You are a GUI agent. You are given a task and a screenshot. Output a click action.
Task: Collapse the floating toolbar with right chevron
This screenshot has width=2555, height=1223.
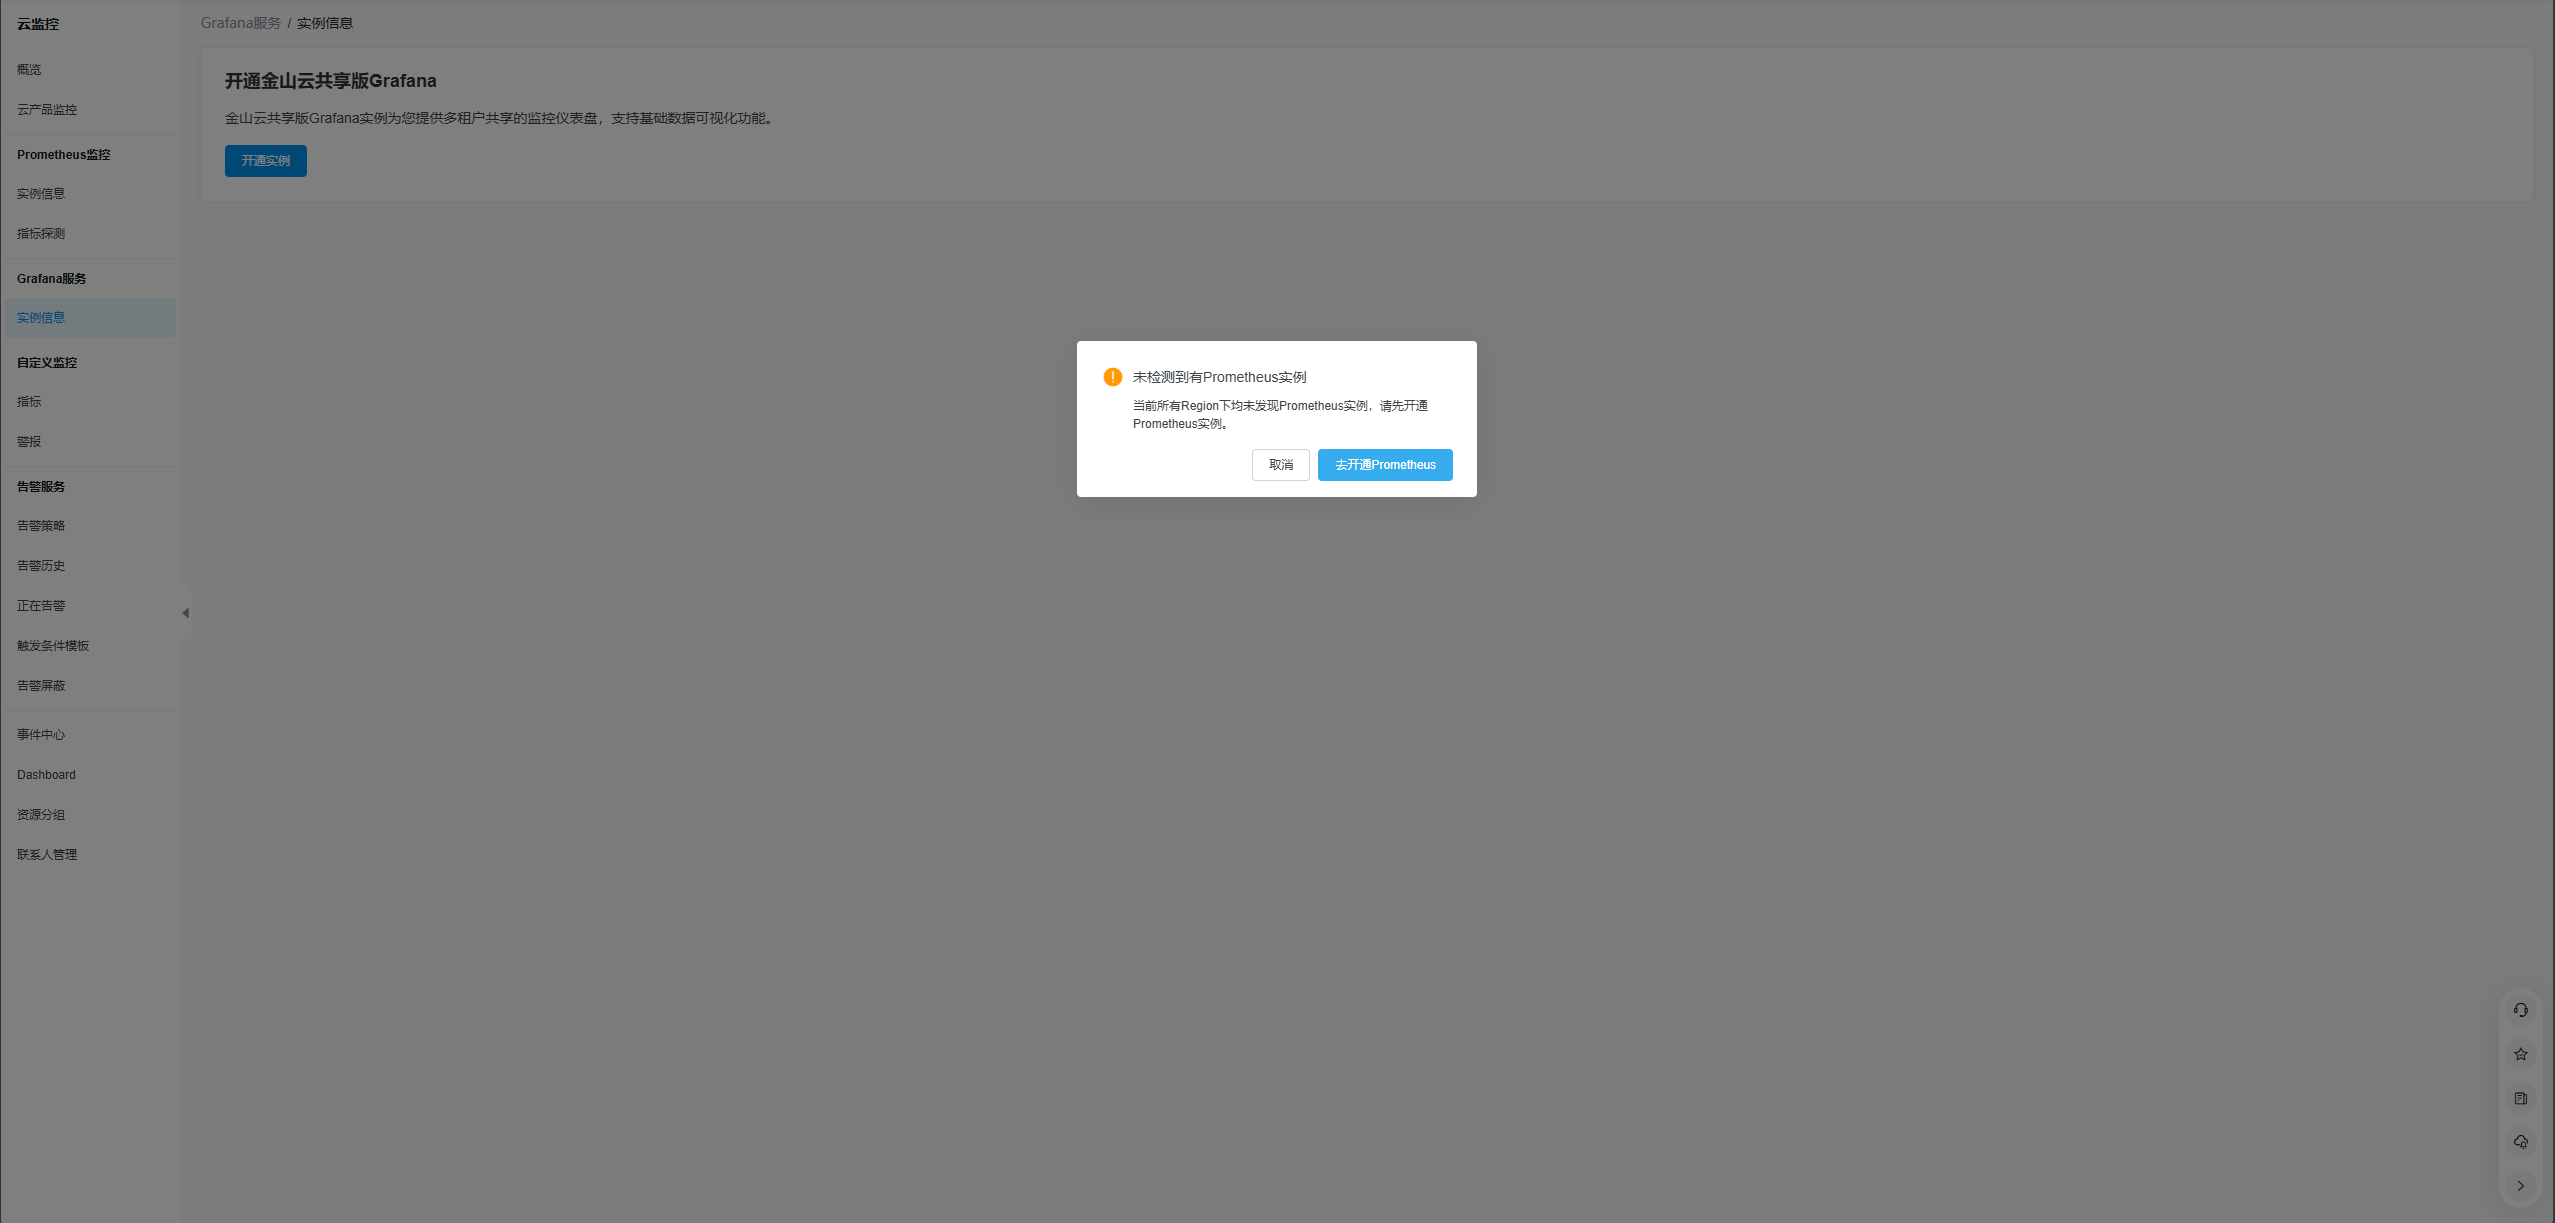pyautogui.click(x=2520, y=1186)
